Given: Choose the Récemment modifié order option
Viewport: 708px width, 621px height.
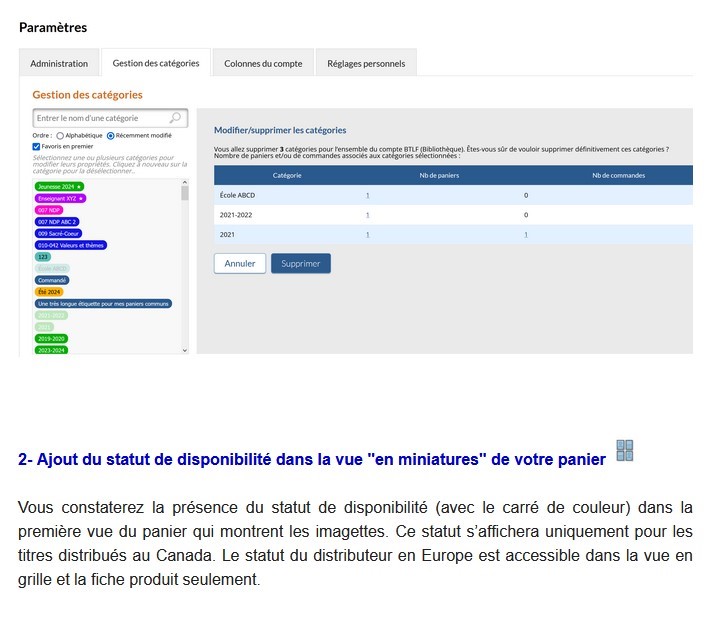Looking at the screenshot, I should pos(111,135).
